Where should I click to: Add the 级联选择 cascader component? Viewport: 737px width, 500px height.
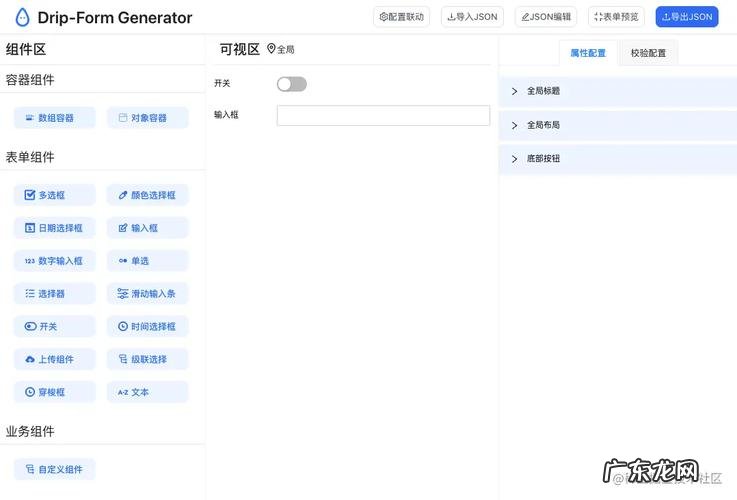[x=147, y=359]
